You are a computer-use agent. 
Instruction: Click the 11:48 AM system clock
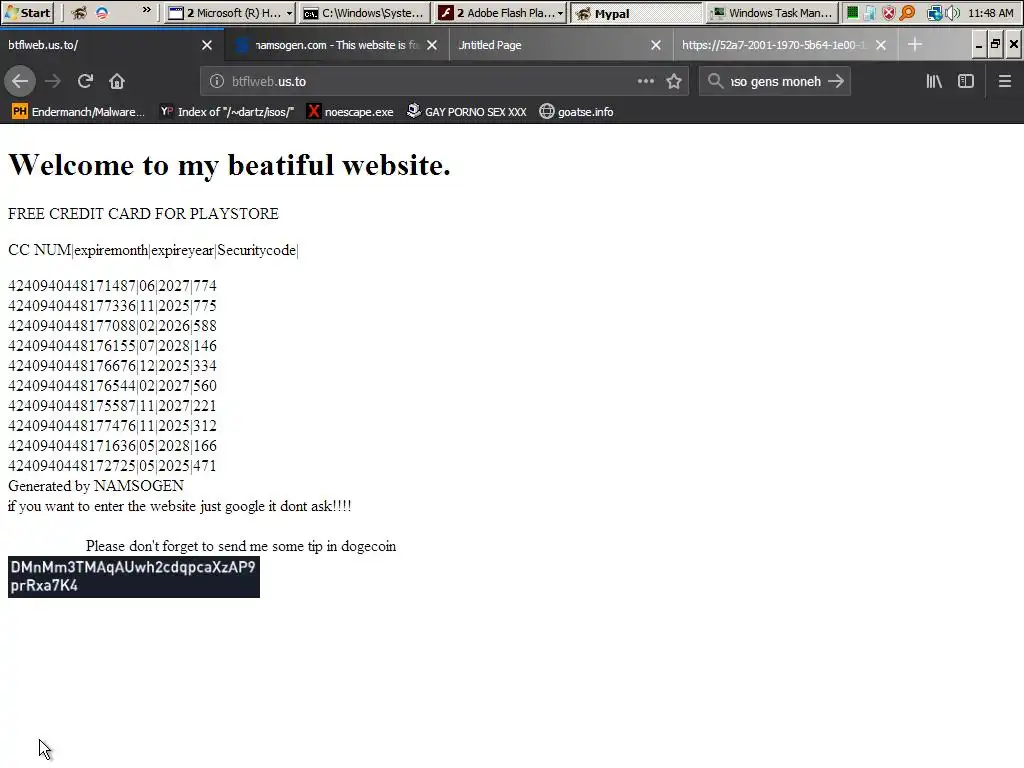tap(991, 12)
